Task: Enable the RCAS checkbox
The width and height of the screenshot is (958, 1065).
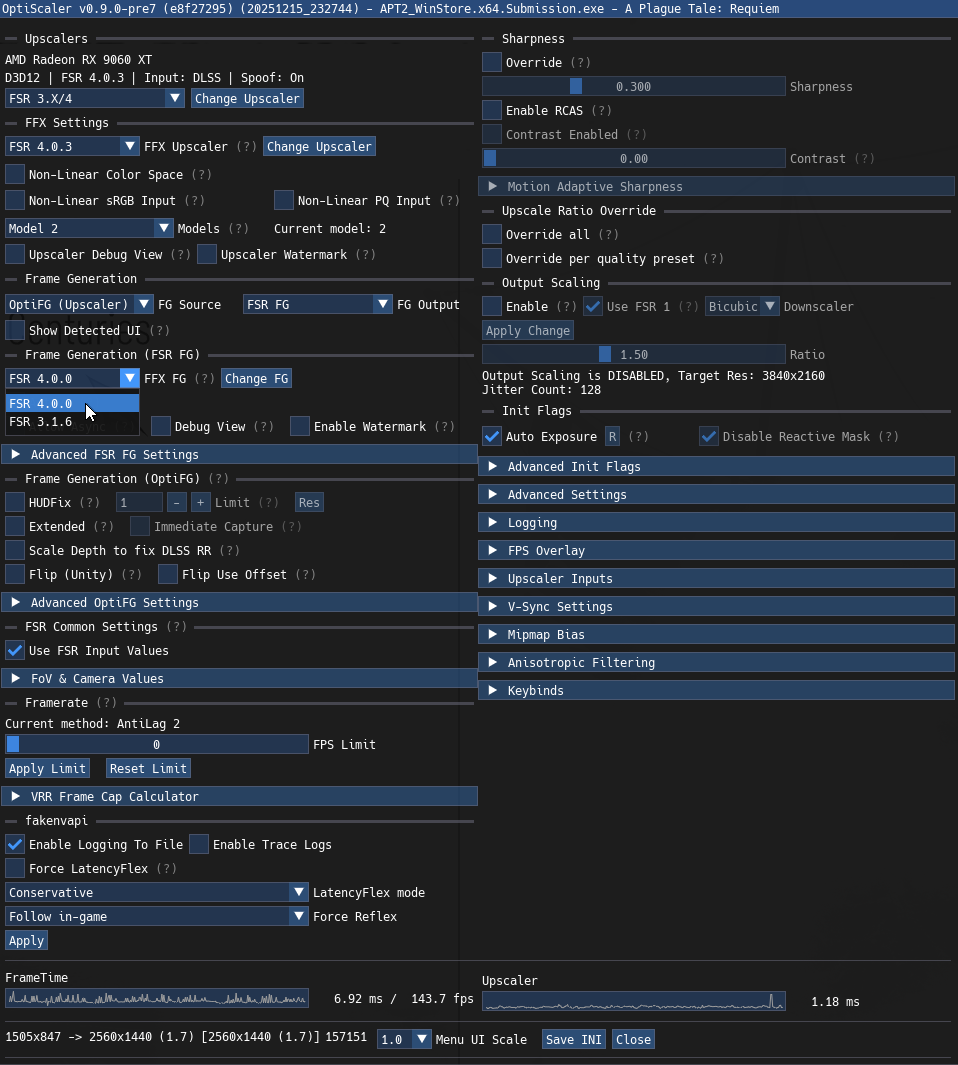Action: [x=491, y=110]
